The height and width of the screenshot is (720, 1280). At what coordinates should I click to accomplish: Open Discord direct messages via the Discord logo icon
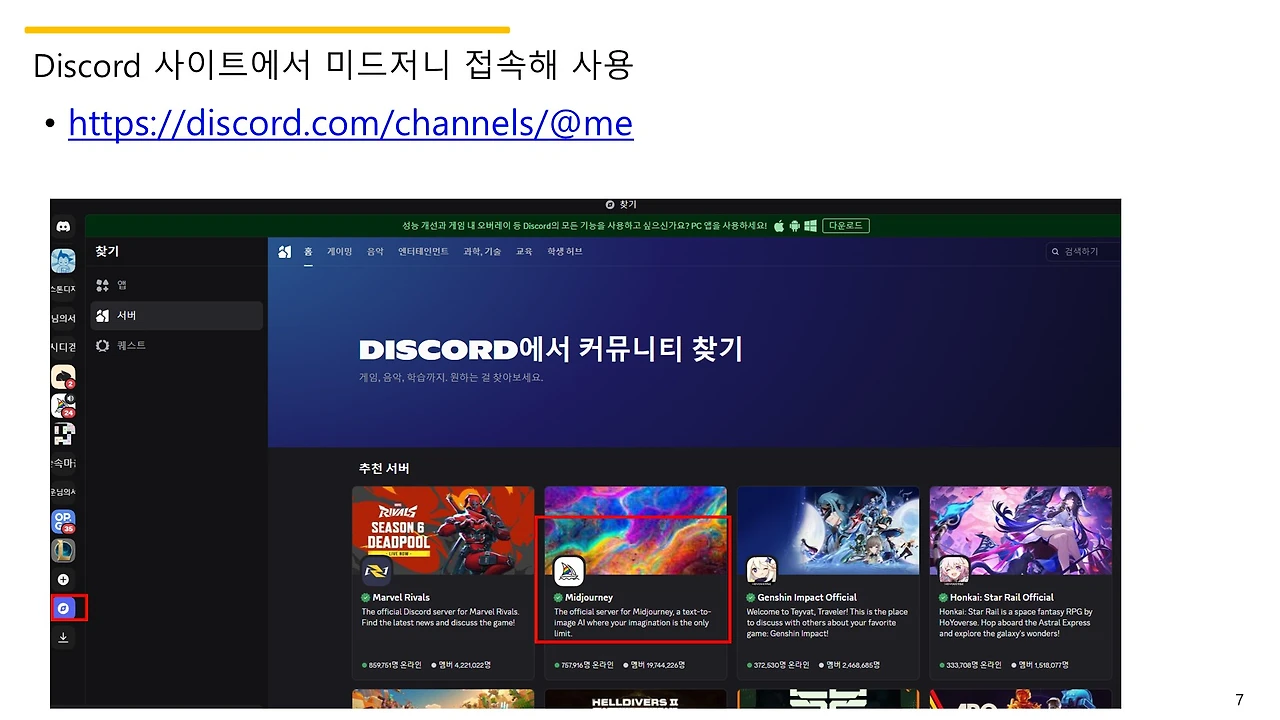coord(63,226)
